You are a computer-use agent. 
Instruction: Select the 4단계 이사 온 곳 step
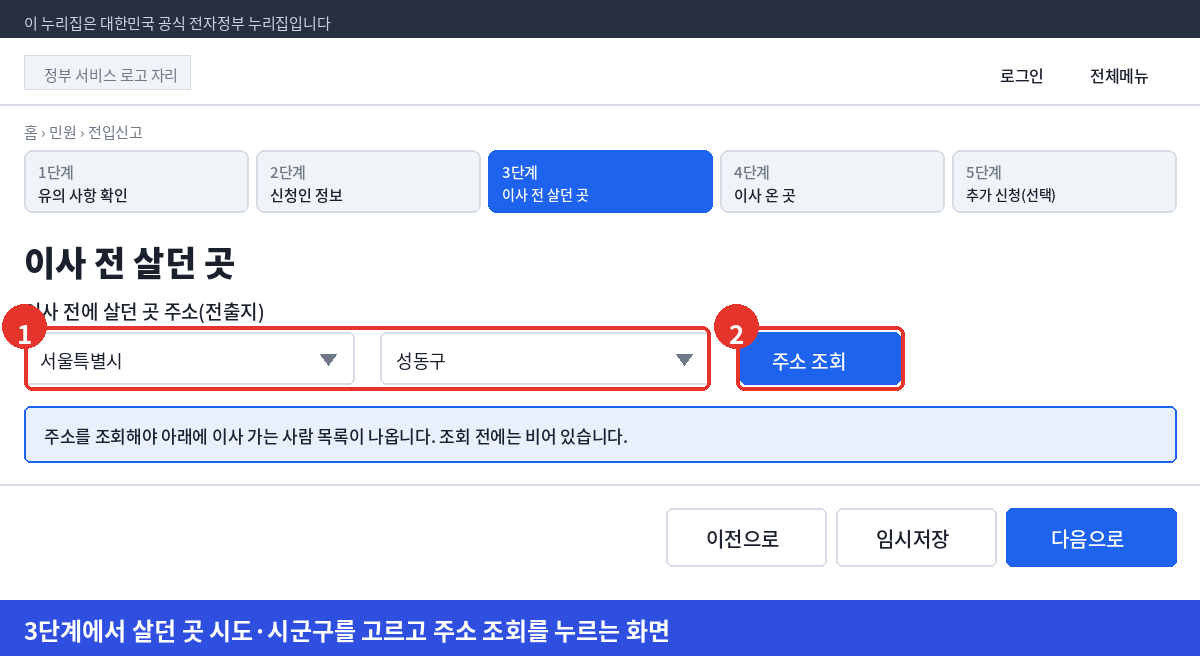[x=832, y=182]
